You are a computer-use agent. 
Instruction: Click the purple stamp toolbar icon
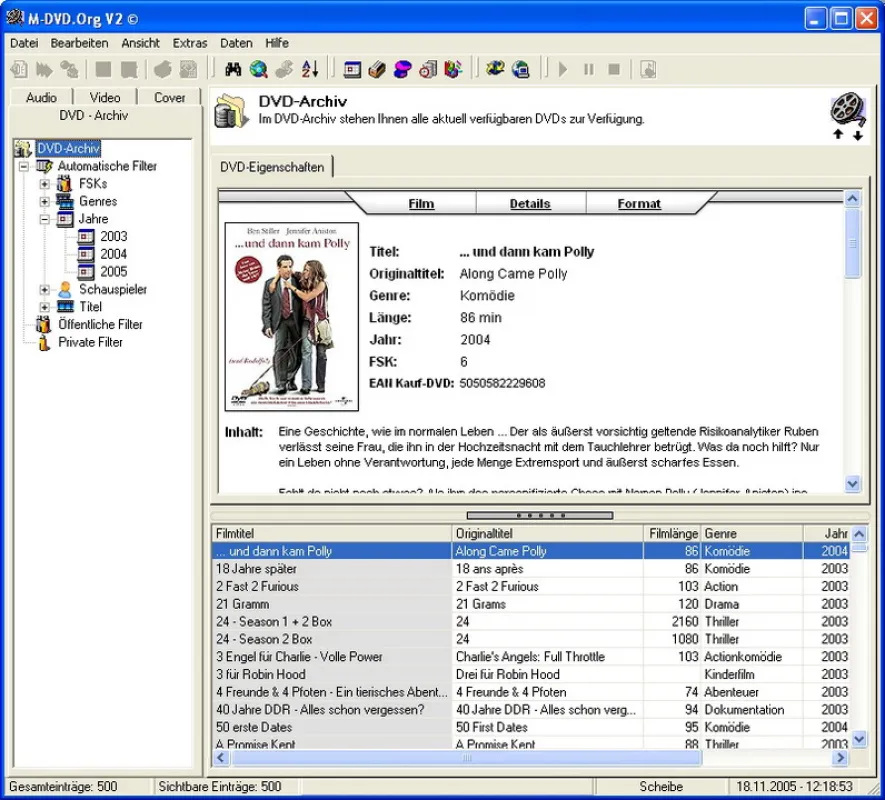[402, 69]
